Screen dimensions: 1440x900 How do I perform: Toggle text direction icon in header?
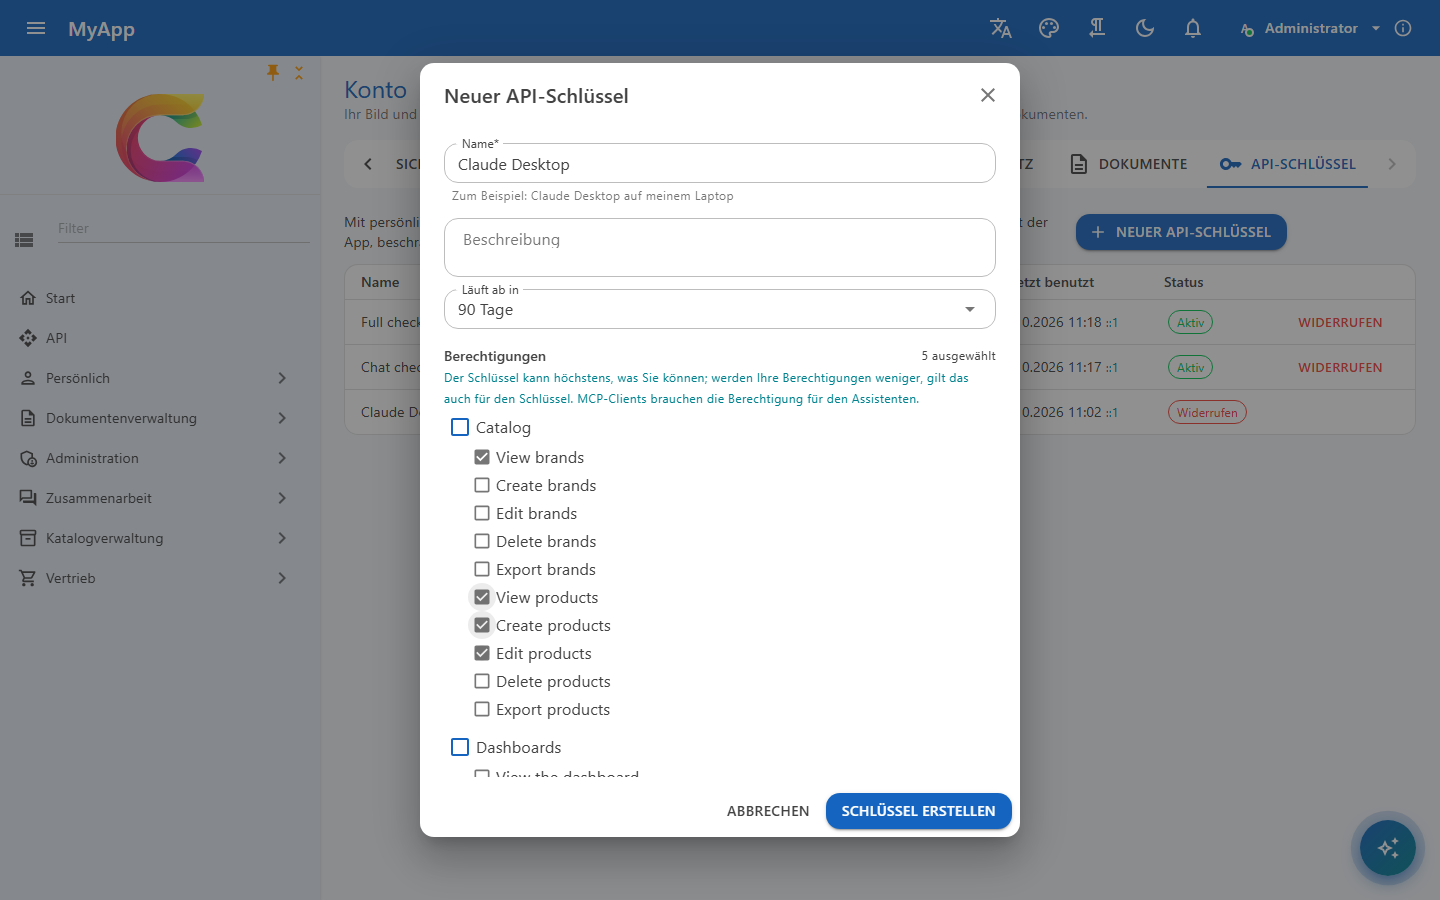[x=1097, y=28]
